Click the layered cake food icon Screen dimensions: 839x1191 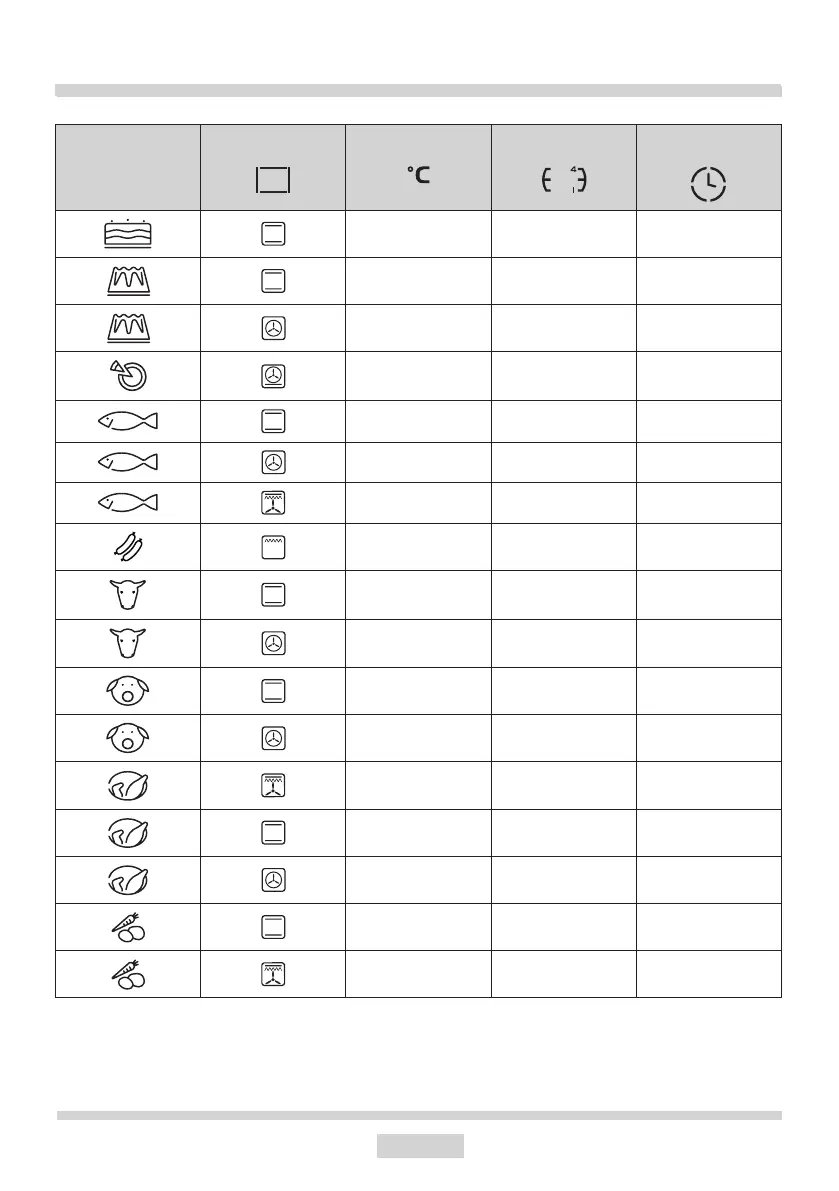pyautogui.click(x=128, y=234)
